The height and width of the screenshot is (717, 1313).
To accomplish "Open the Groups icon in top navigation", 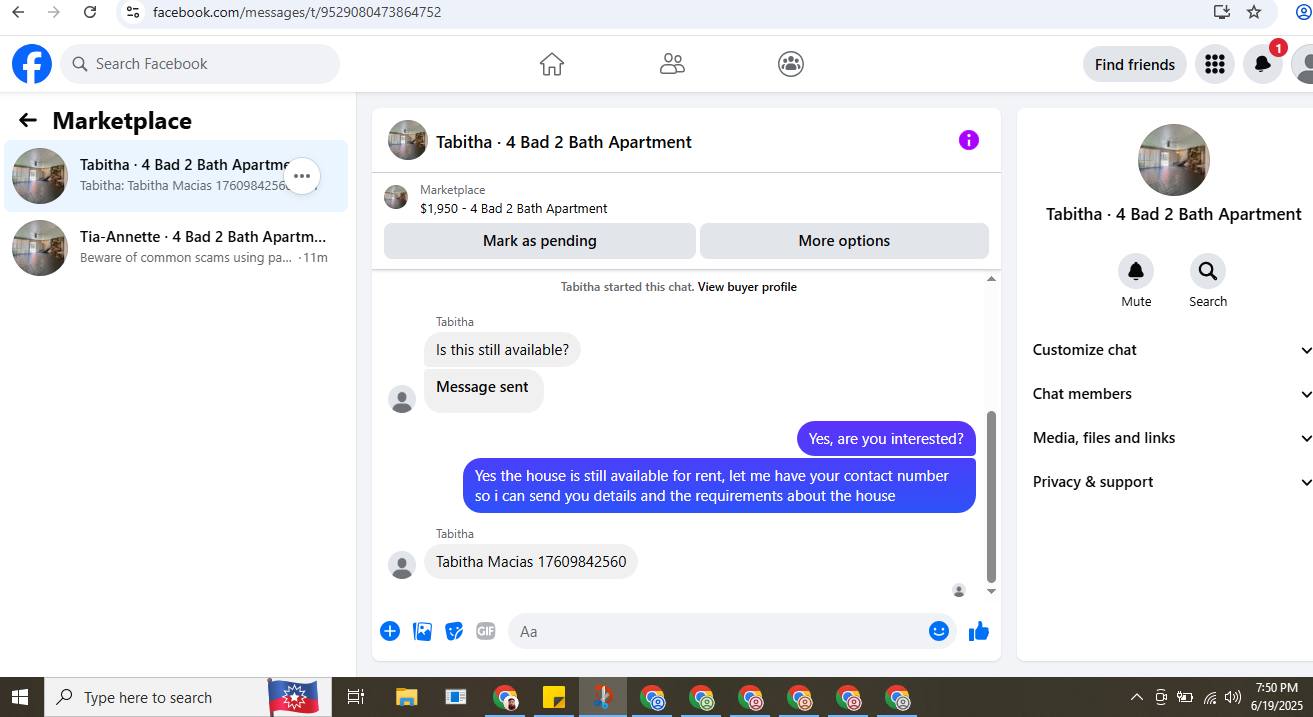I will (x=791, y=64).
